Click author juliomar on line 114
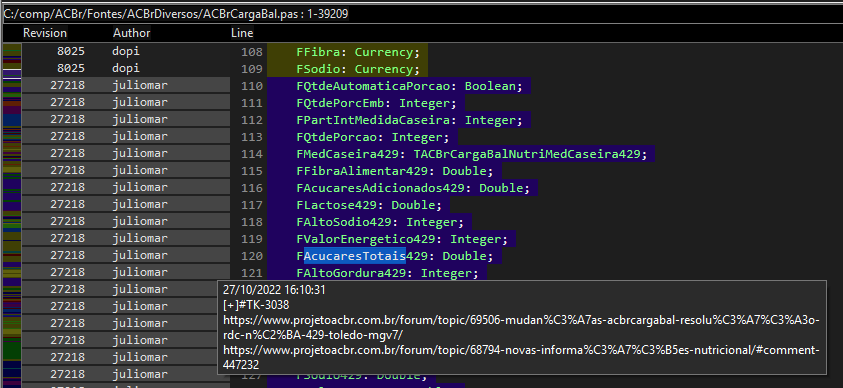The image size is (843, 388). (x=140, y=153)
